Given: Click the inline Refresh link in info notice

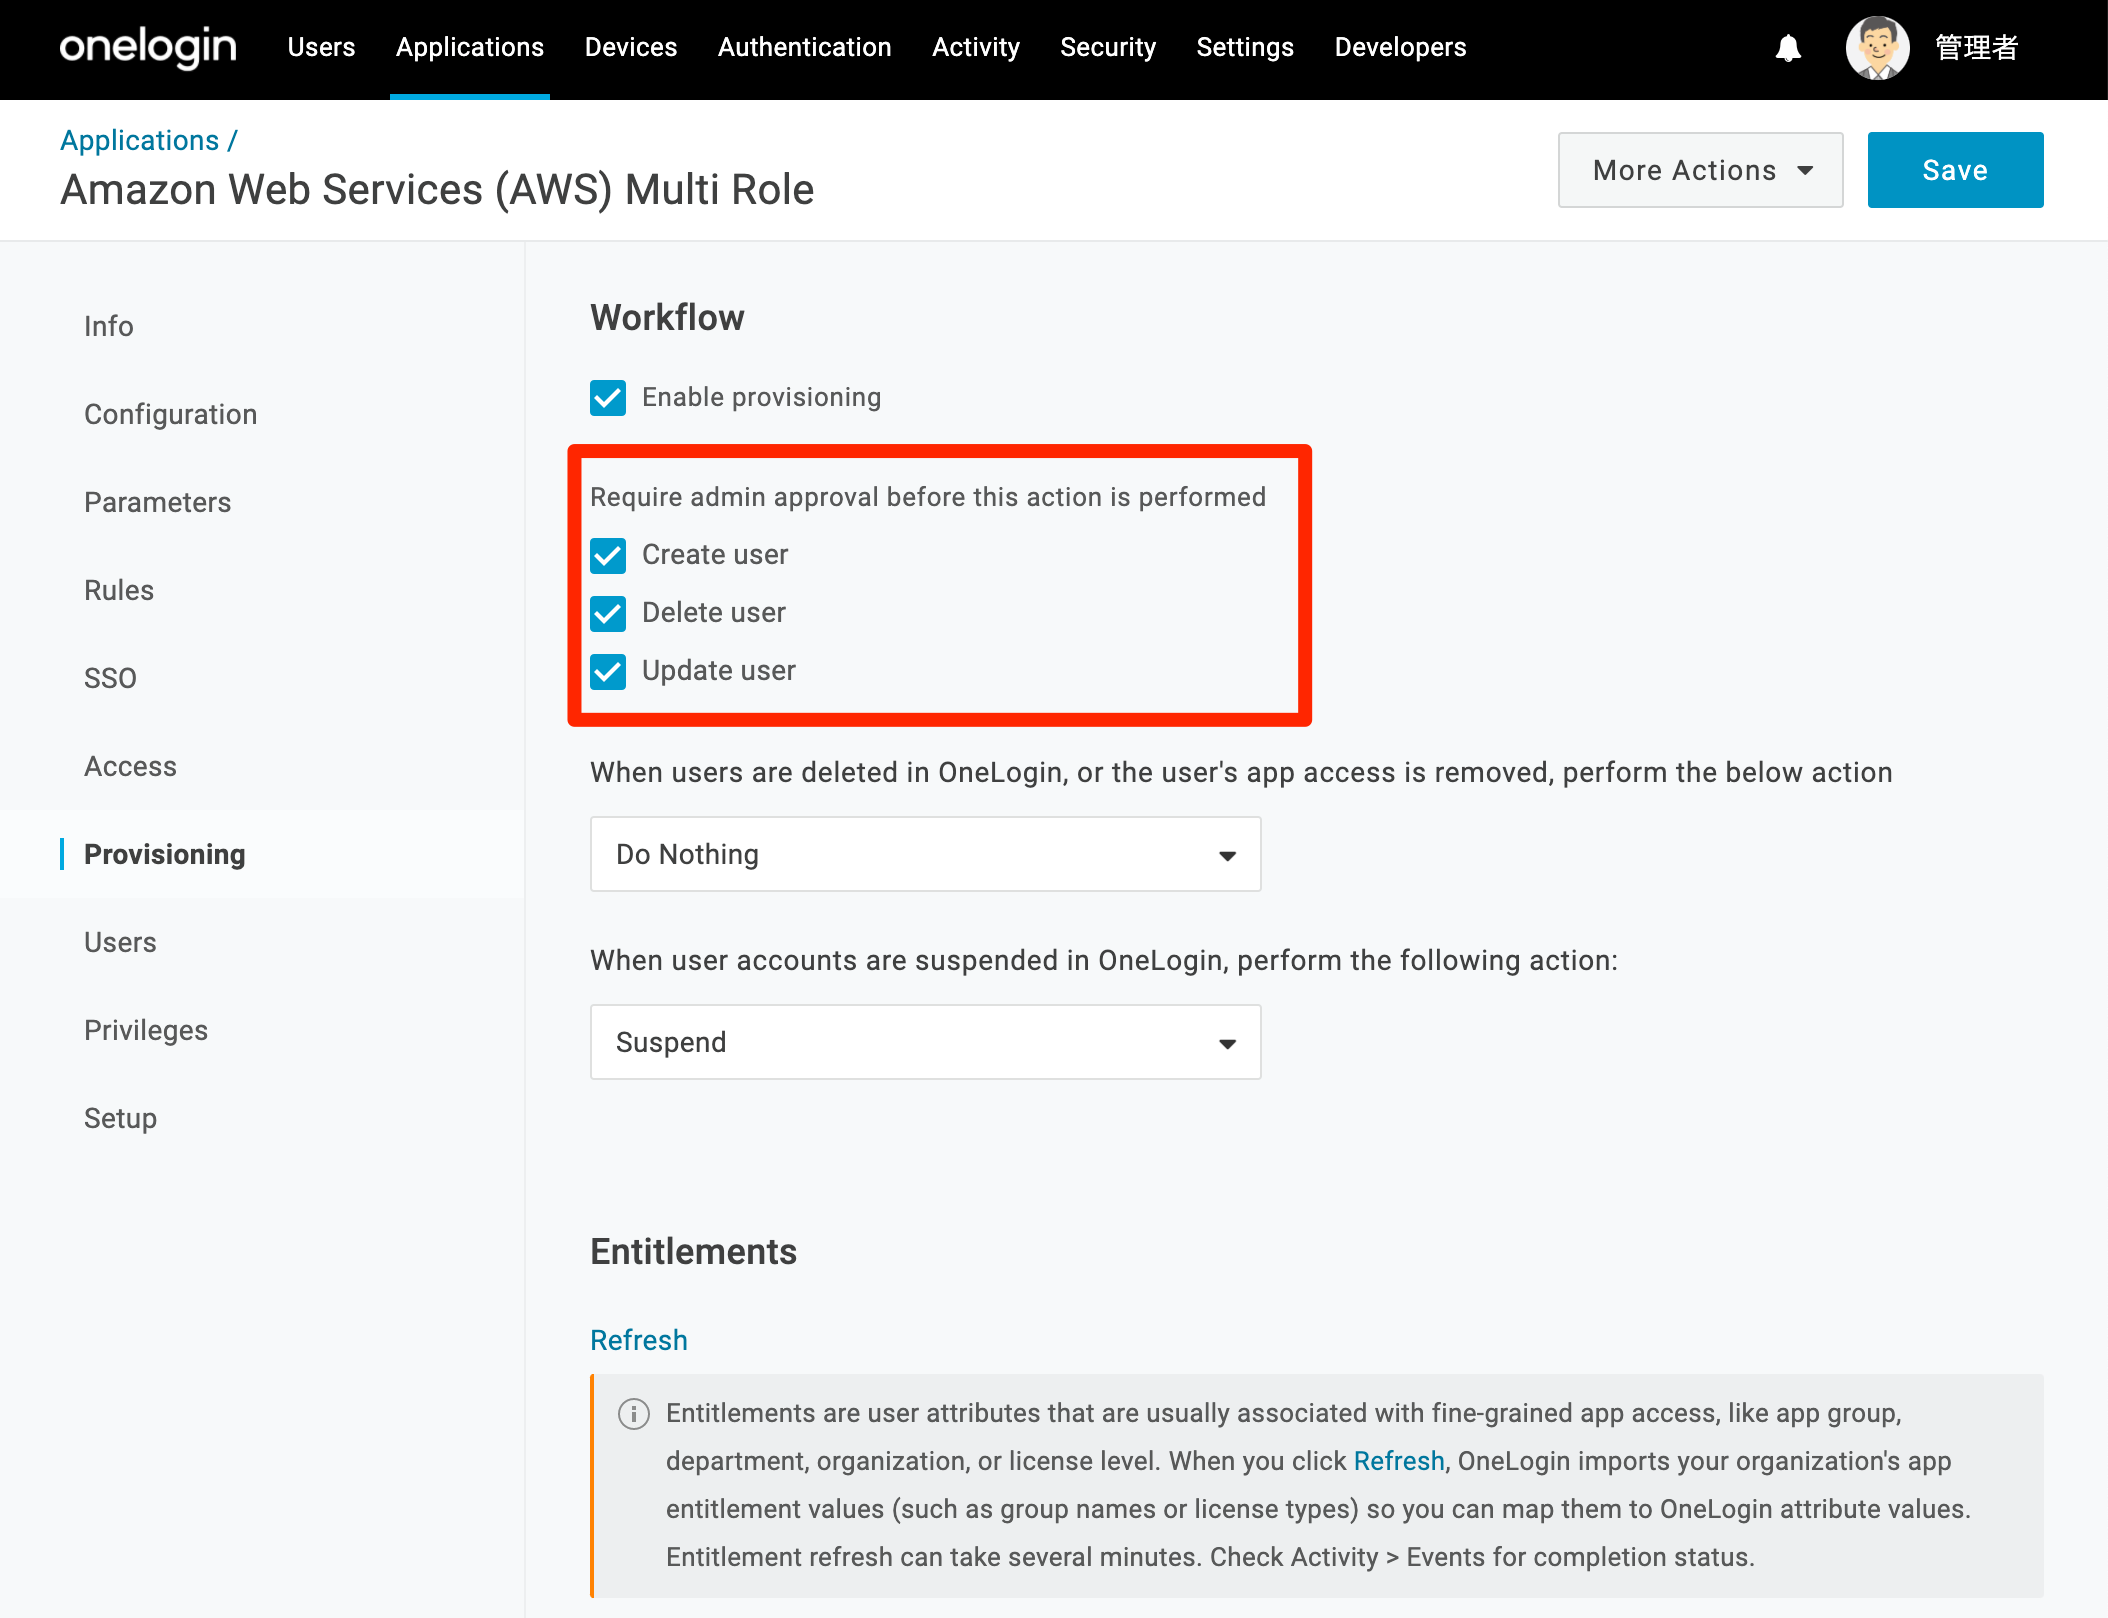Looking at the screenshot, I should (1399, 1461).
